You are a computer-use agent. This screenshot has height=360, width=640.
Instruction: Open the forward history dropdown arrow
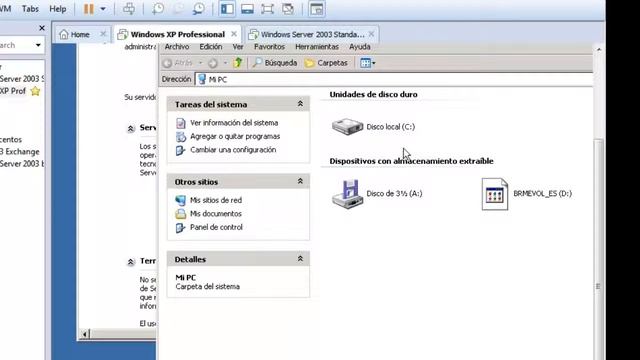225,63
